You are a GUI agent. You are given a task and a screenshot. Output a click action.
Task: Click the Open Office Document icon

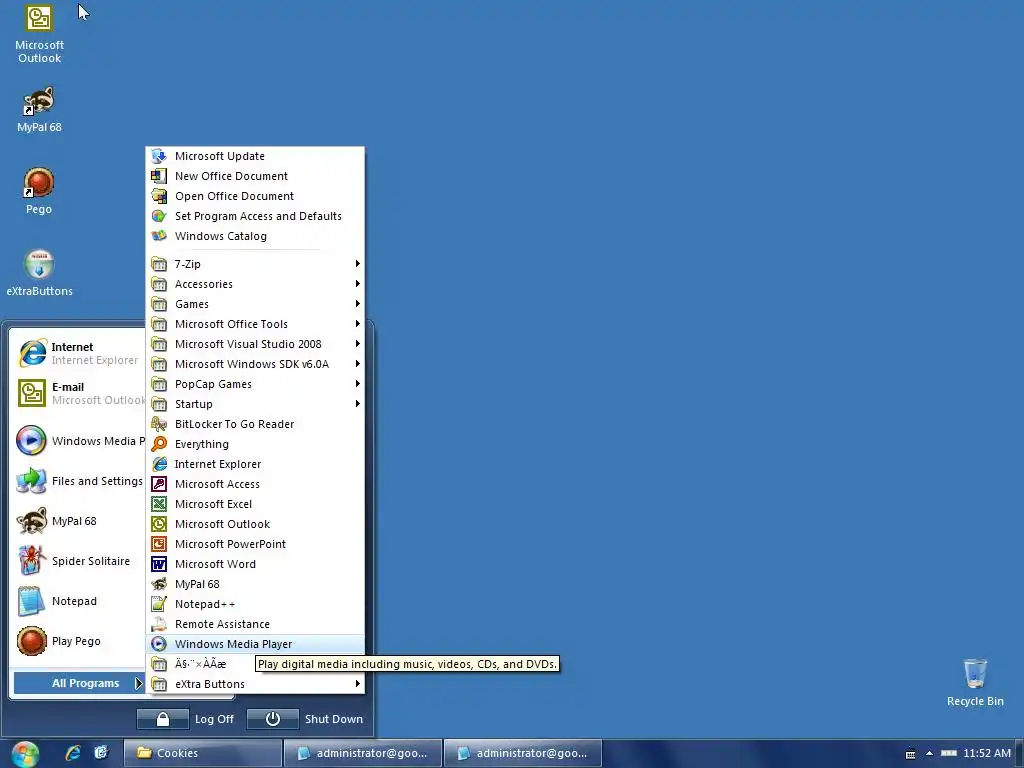(x=159, y=196)
